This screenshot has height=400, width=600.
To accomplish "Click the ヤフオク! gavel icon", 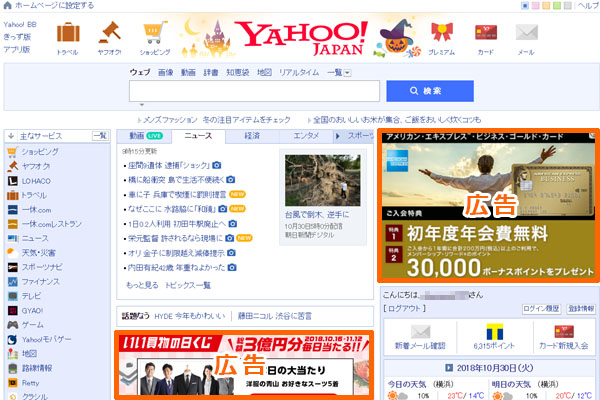I will click(x=110, y=32).
